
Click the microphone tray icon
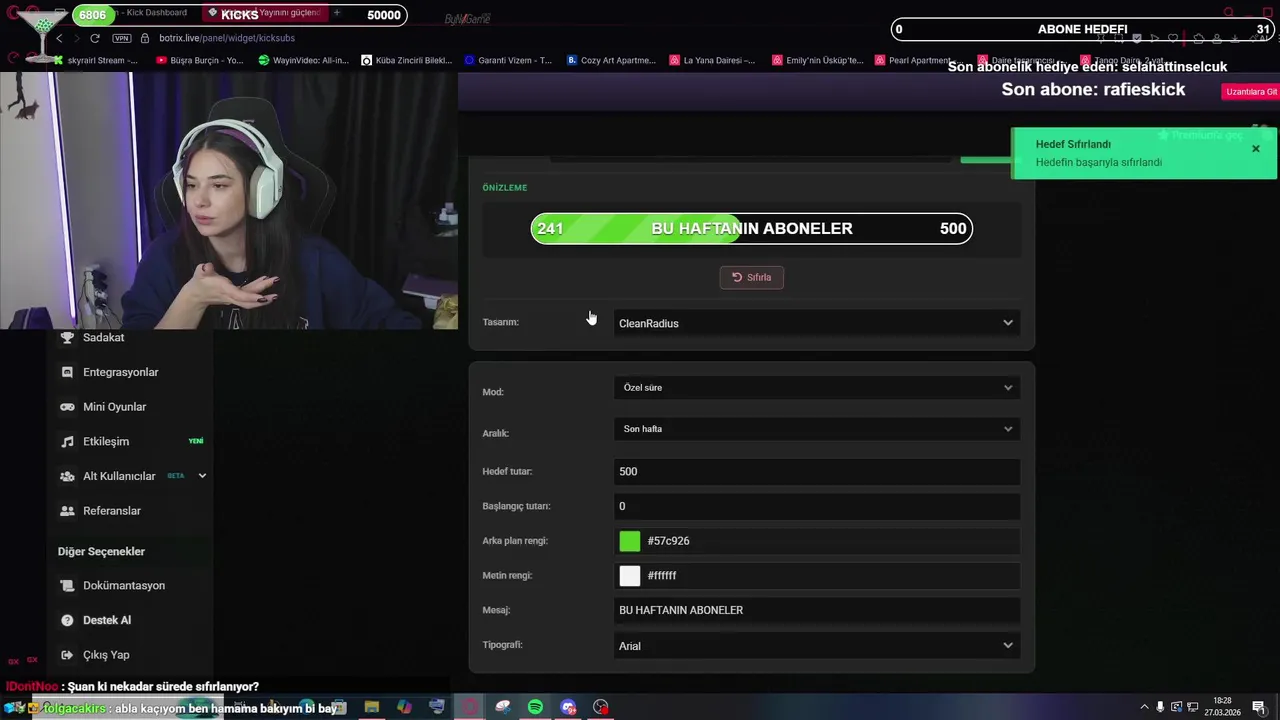[x=1161, y=707]
